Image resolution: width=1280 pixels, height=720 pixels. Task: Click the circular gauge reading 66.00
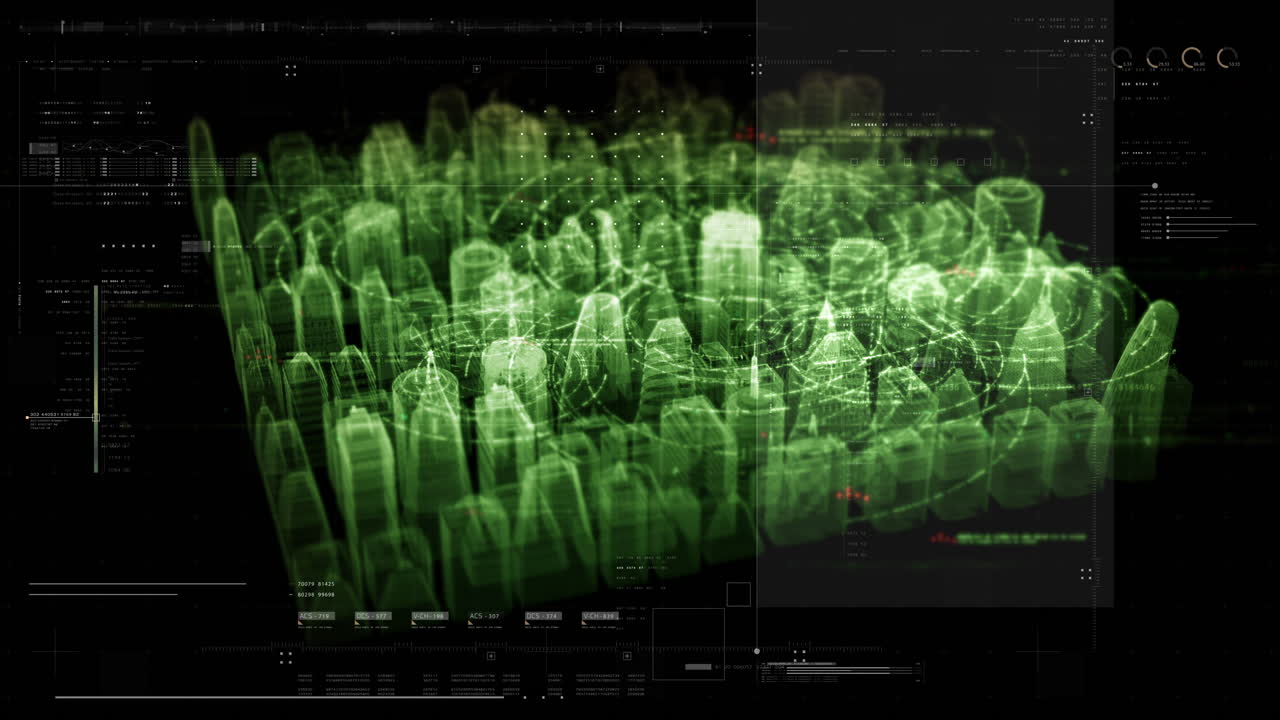coord(1192,58)
